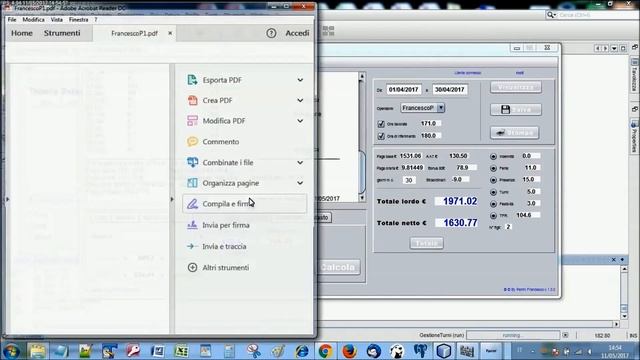This screenshot has width=640, height=360.
Task: Click the Stampa print button
Action: (515, 133)
